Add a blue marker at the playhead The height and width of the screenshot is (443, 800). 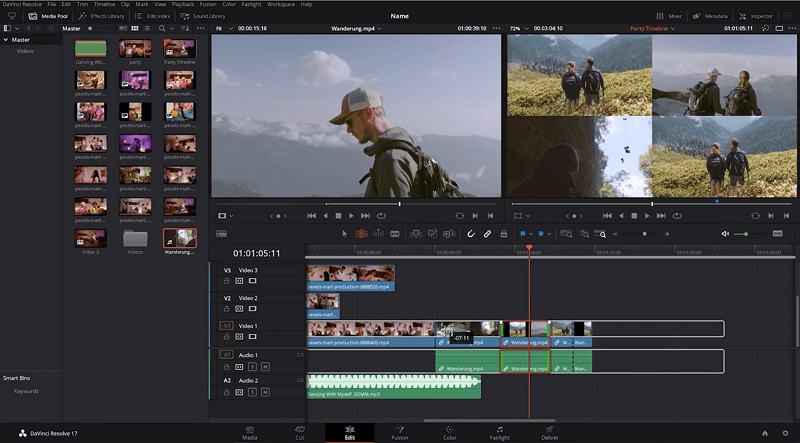click(541, 234)
